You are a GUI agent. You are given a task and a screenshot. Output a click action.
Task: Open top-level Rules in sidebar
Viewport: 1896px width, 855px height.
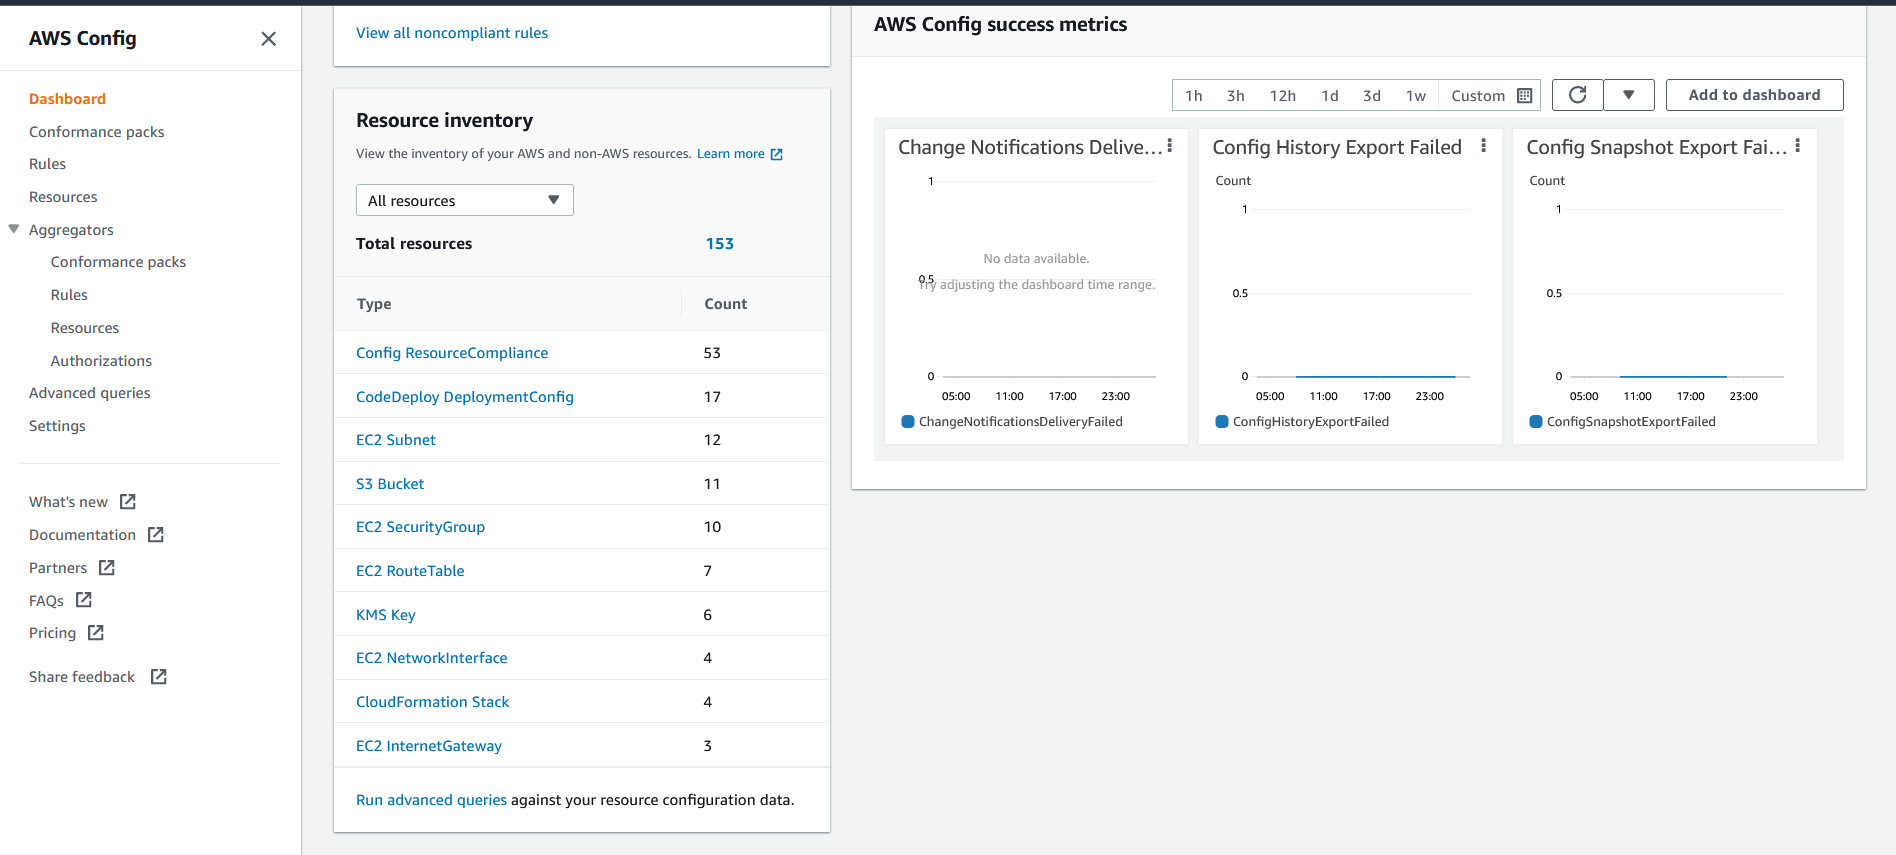[47, 164]
